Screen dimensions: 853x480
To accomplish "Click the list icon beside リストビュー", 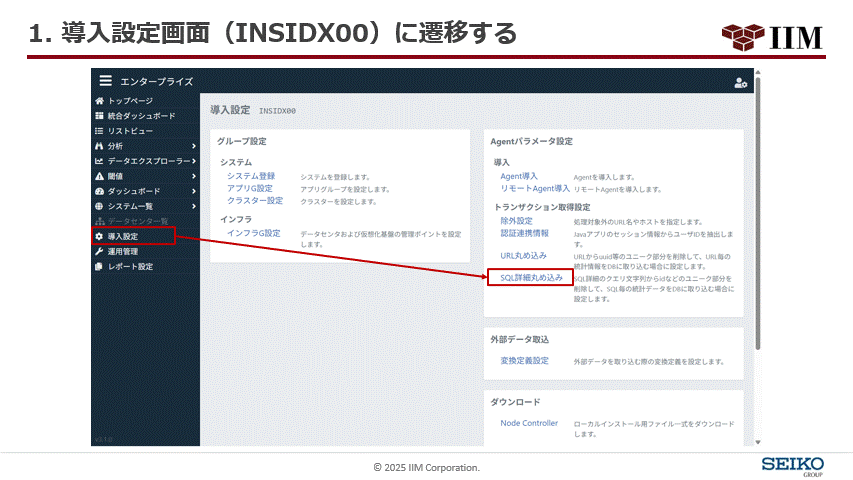I will click(x=99, y=131).
